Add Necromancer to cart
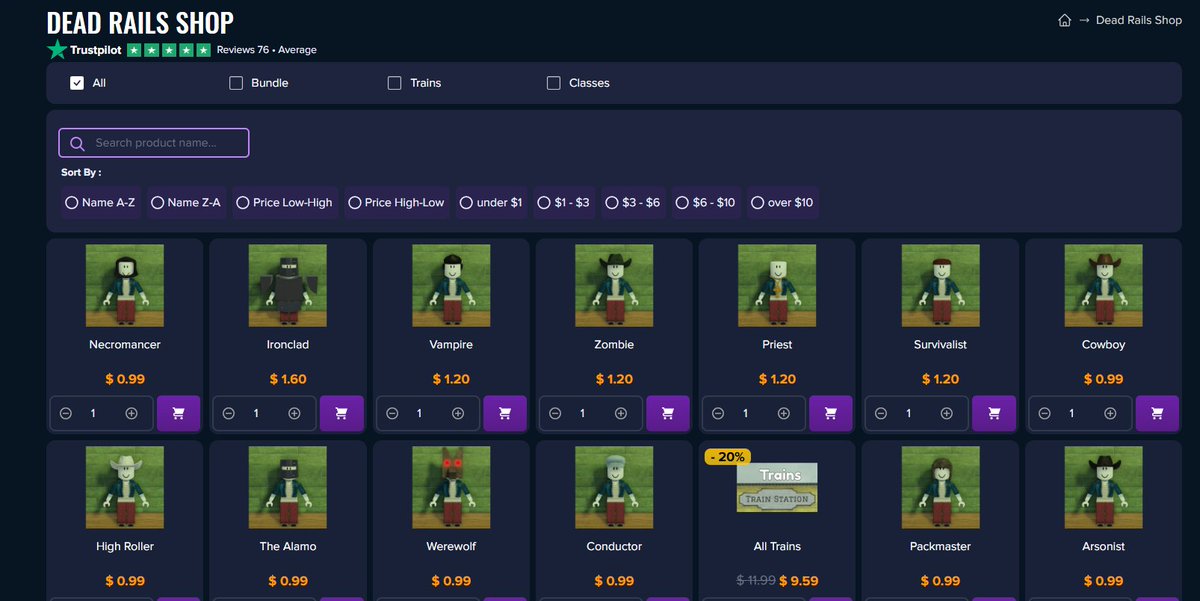 [178, 413]
